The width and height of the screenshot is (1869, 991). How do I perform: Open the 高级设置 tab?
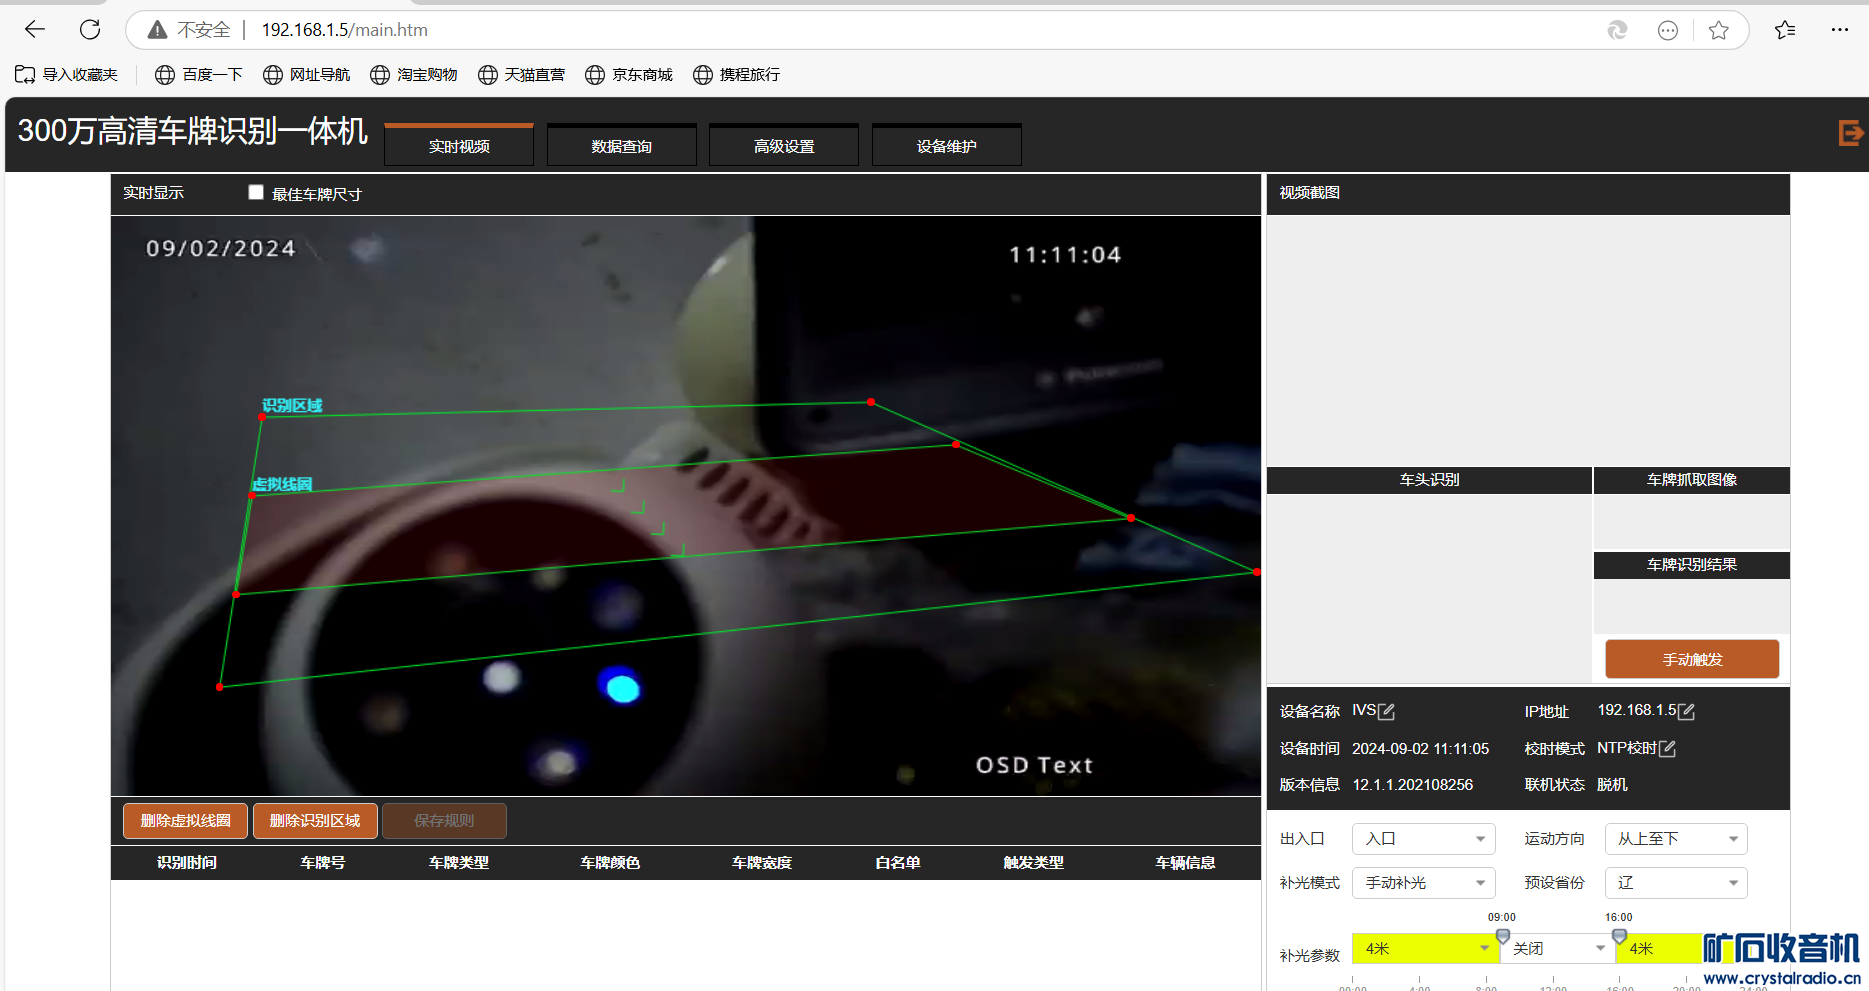click(x=784, y=146)
